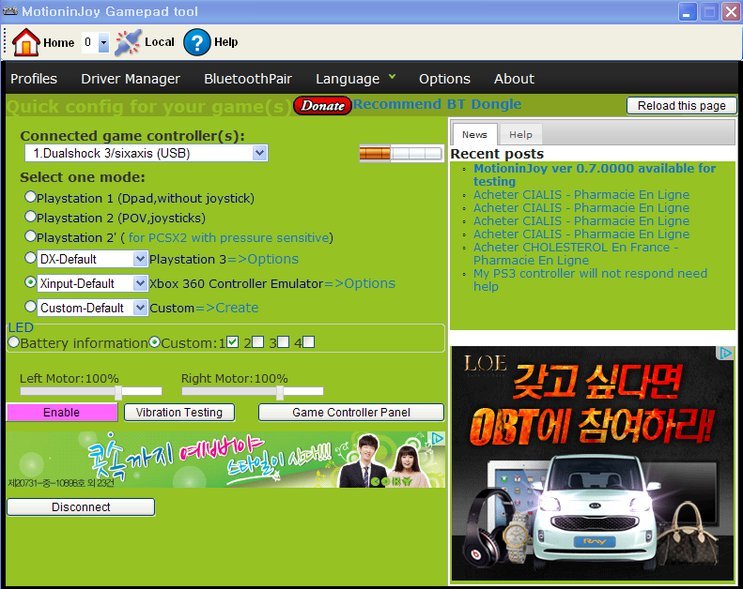
Task: Open Driver Manager page
Action: pos(130,79)
